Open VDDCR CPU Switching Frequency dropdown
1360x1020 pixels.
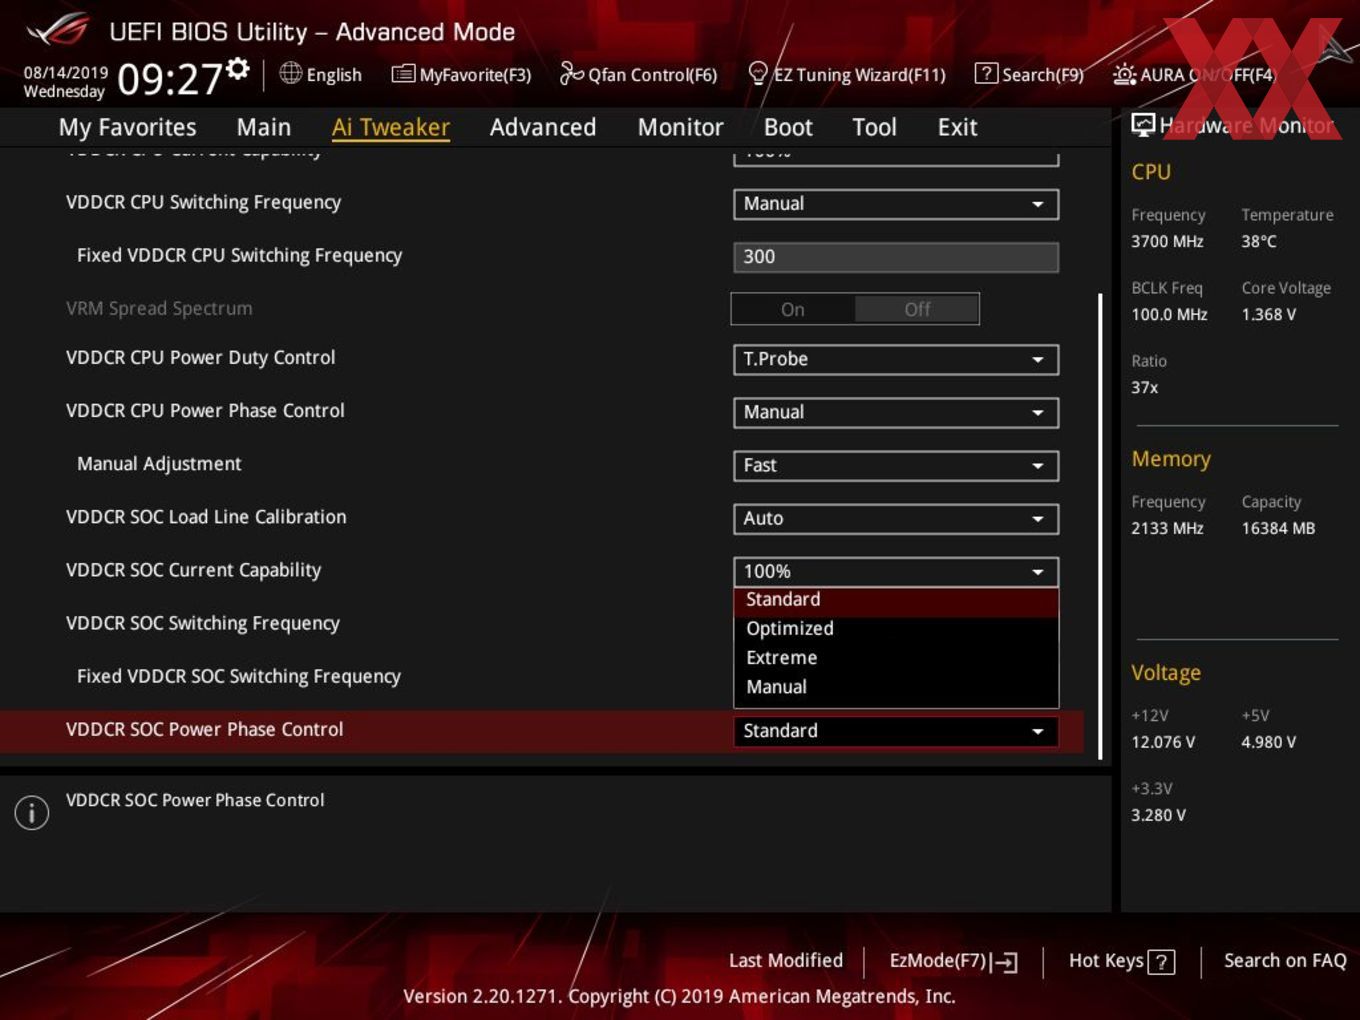pos(896,204)
